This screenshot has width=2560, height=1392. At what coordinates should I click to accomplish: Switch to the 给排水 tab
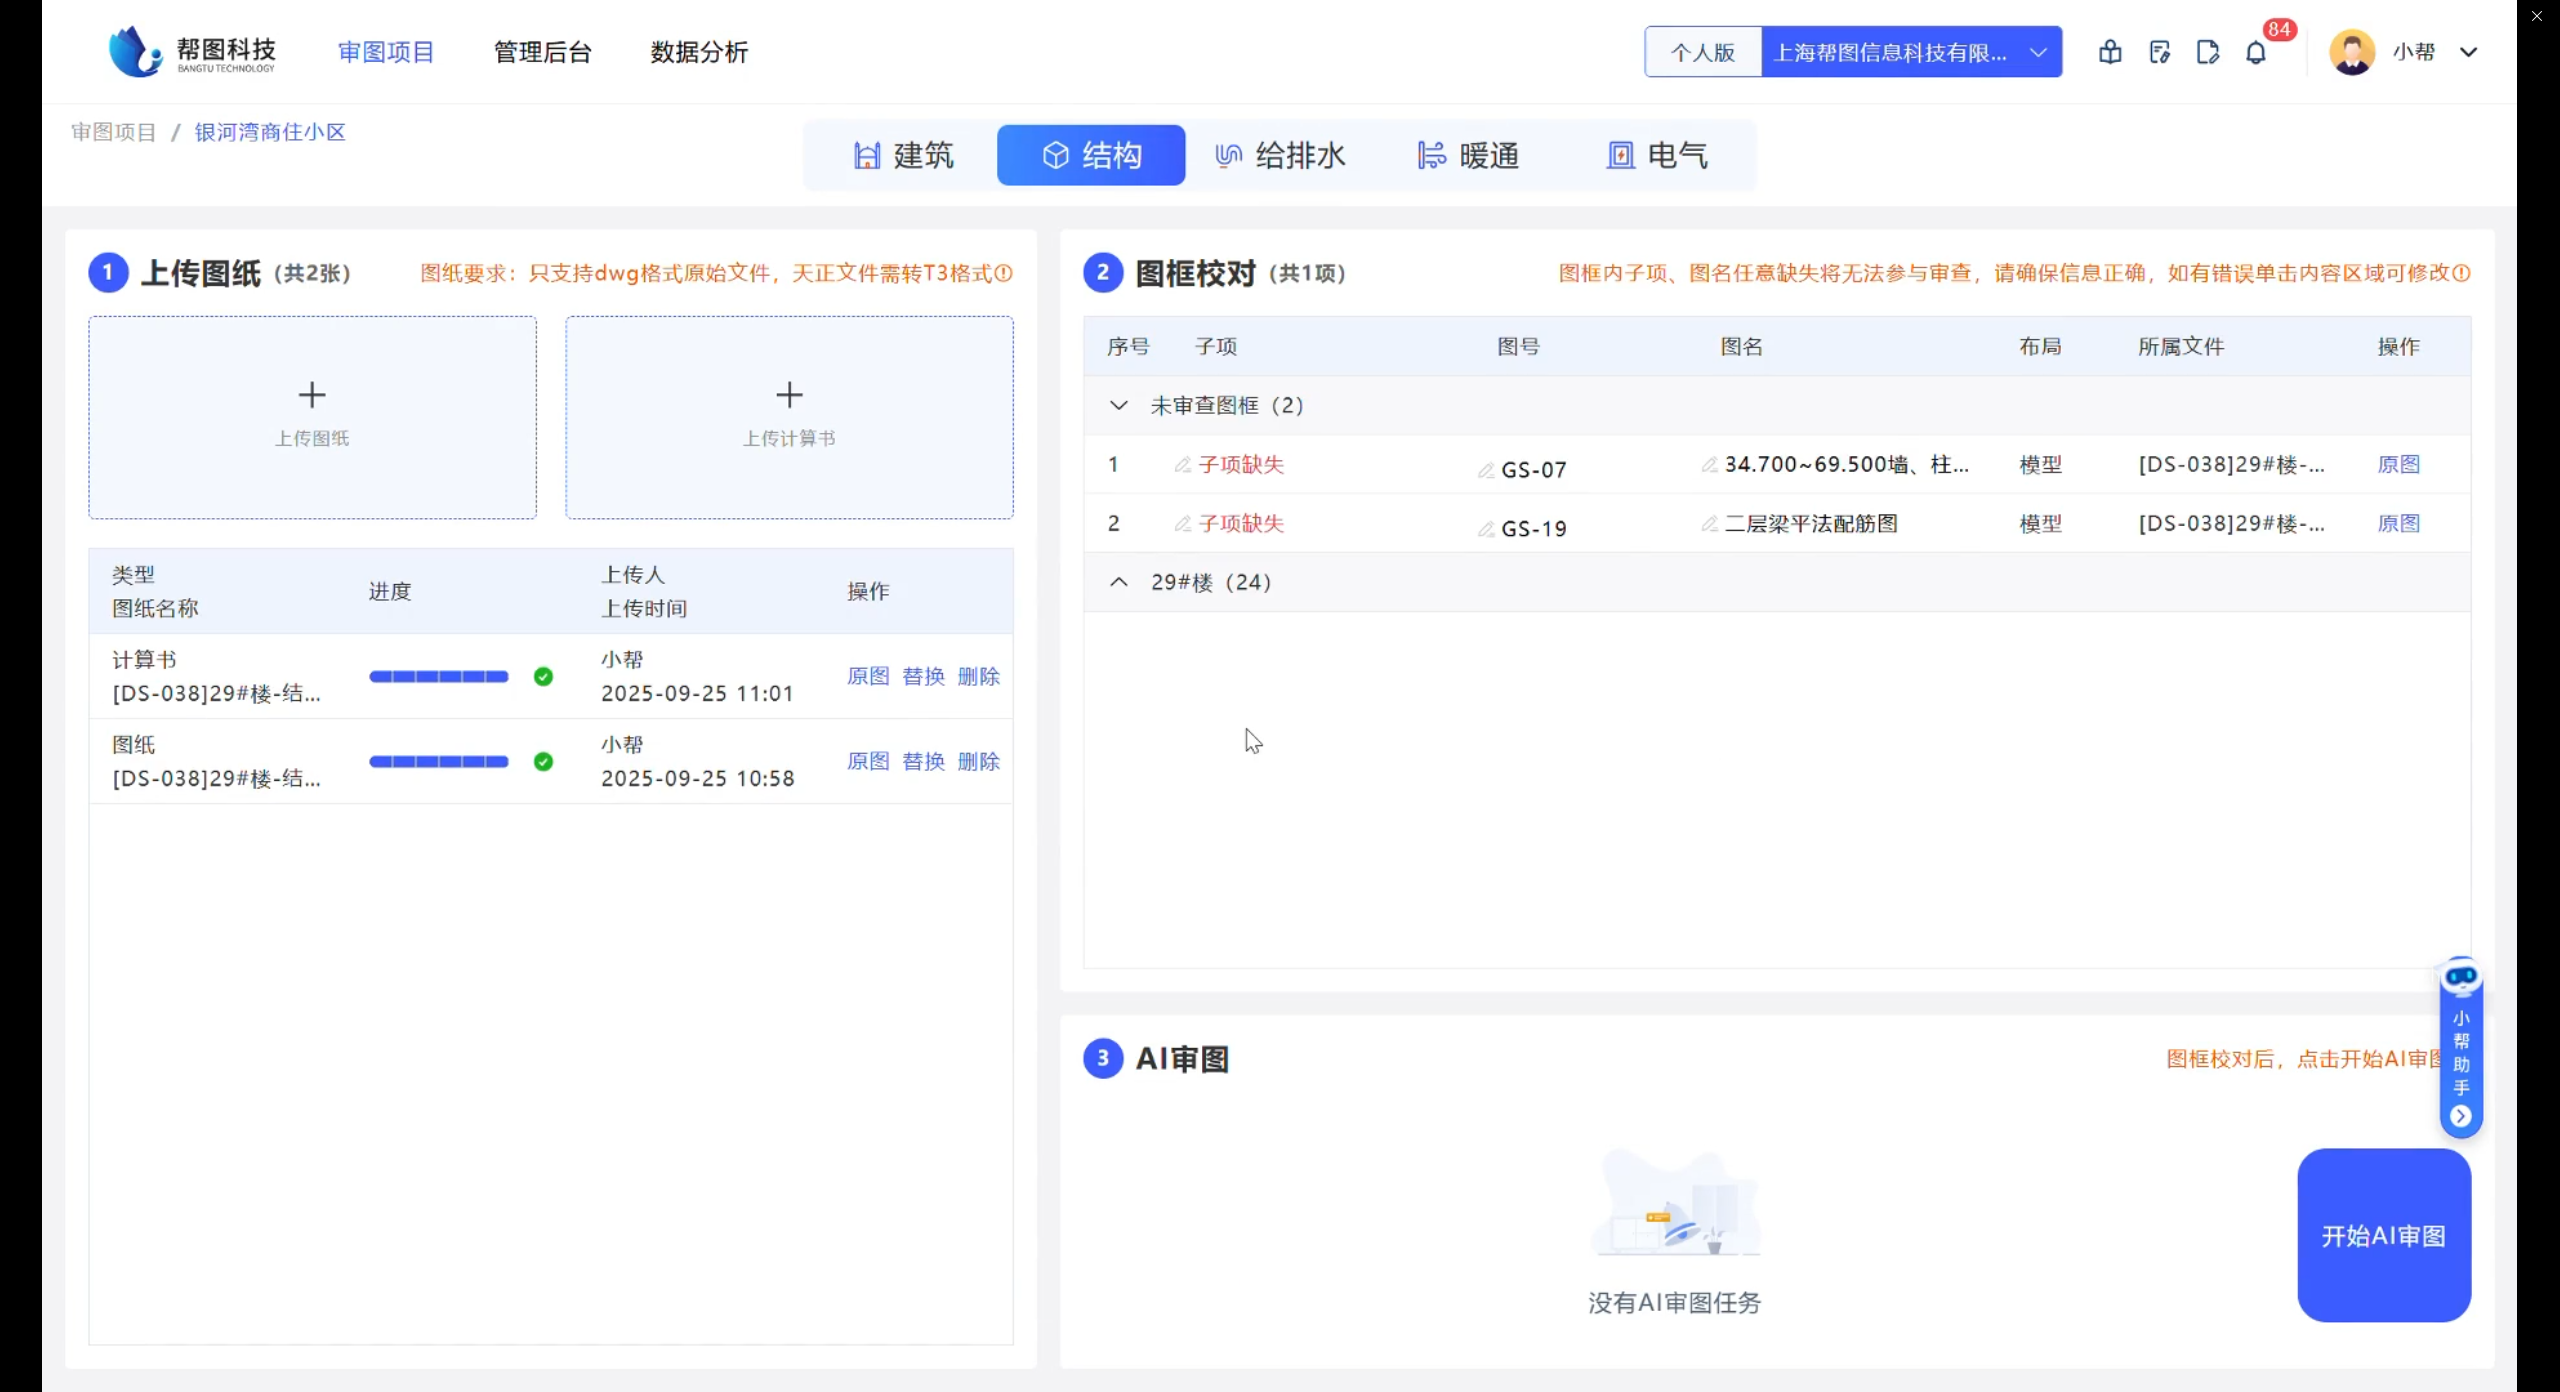[x=1280, y=155]
